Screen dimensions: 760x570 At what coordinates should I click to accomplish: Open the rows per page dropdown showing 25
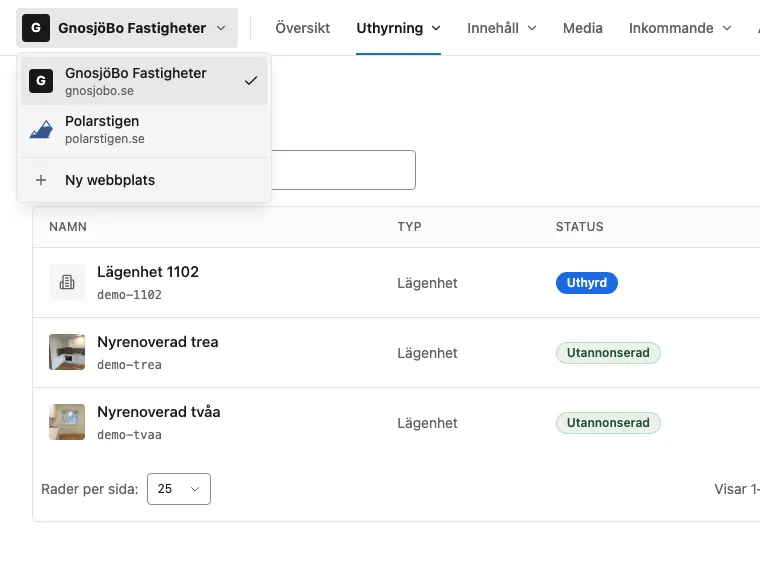pos(179,489)
